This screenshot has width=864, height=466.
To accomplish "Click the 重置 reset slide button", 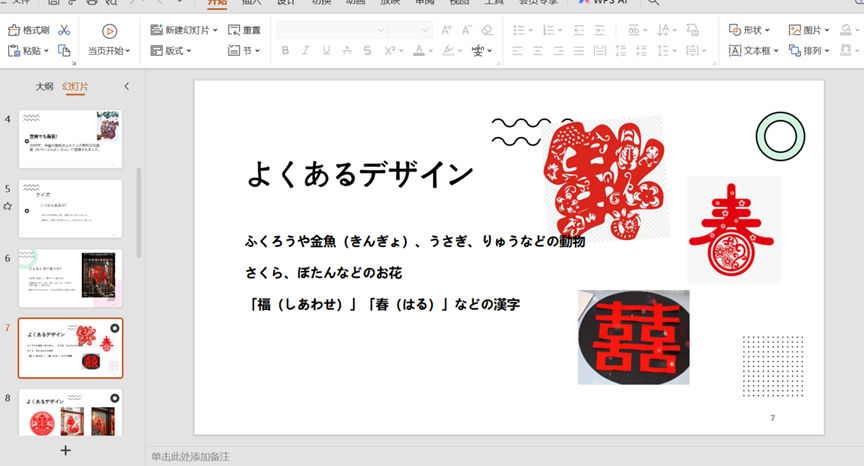I will coord(244,30).
